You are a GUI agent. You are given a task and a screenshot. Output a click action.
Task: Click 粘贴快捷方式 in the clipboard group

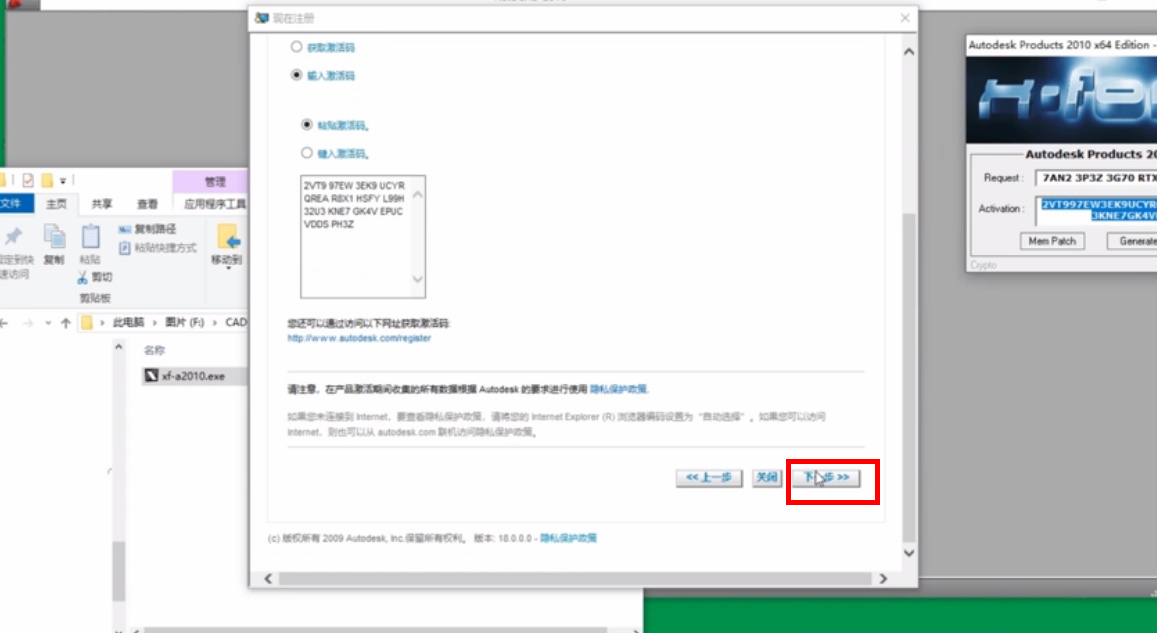157,248
